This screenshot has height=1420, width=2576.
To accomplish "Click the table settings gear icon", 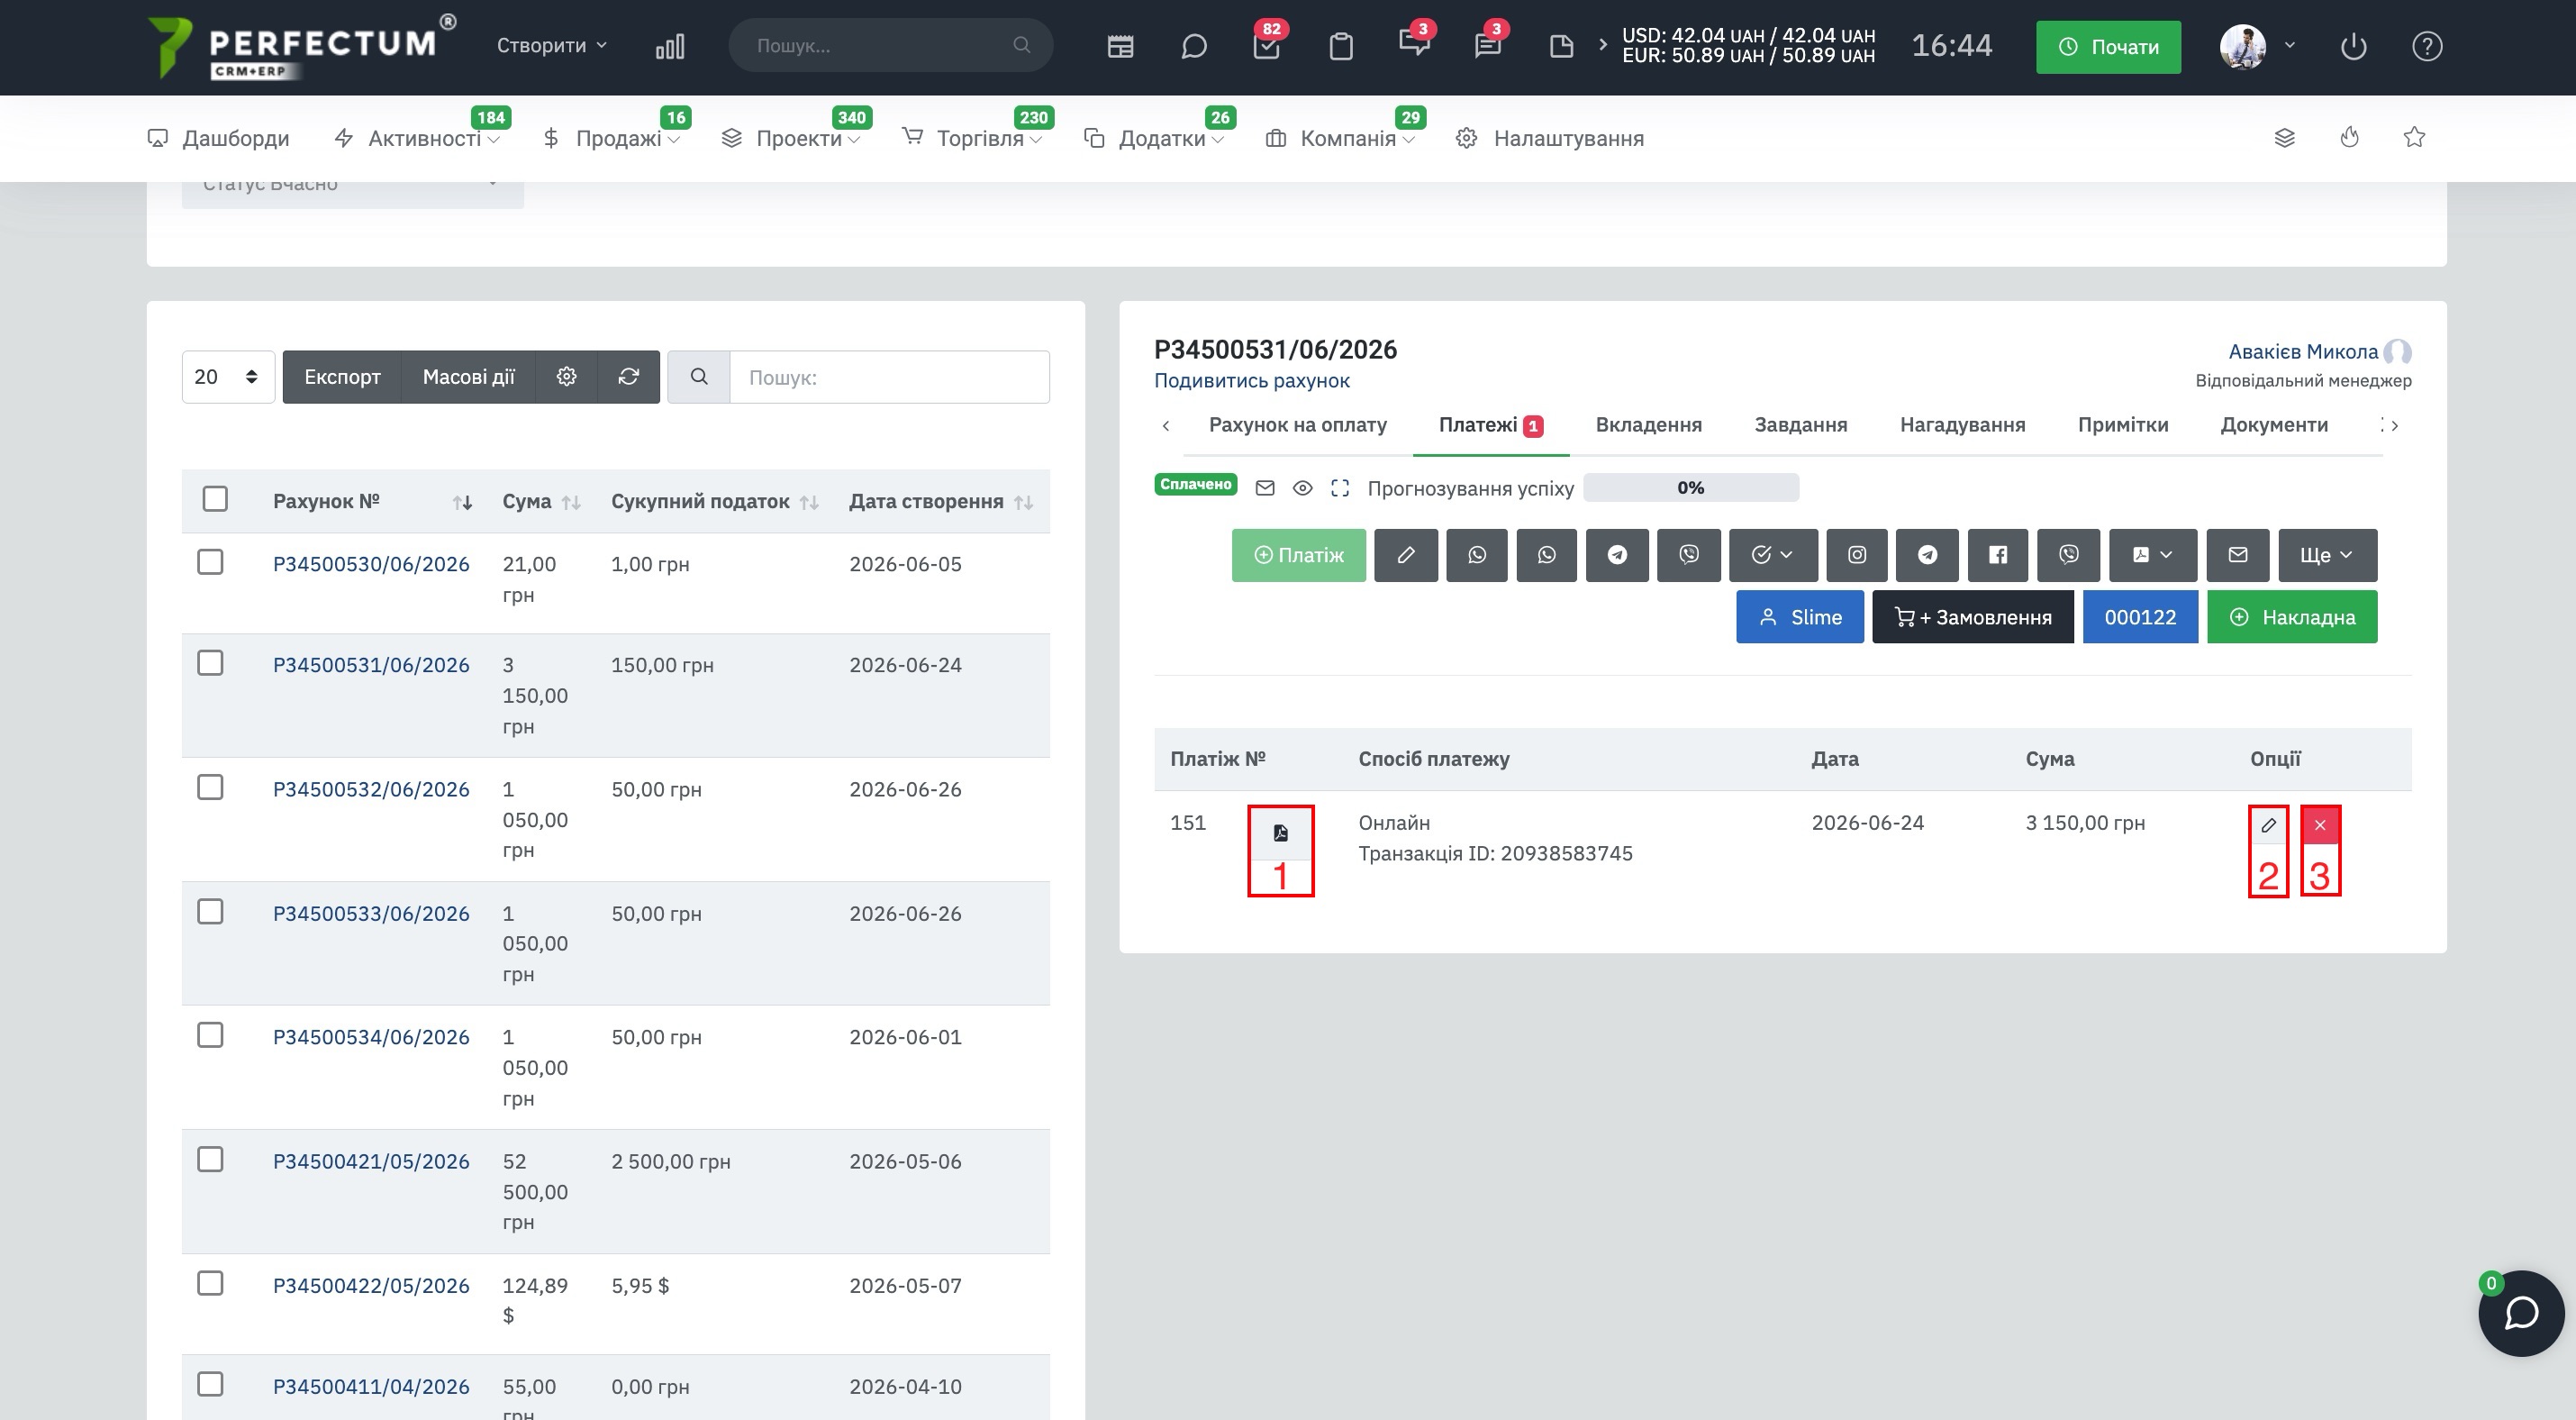I will 566,377.
